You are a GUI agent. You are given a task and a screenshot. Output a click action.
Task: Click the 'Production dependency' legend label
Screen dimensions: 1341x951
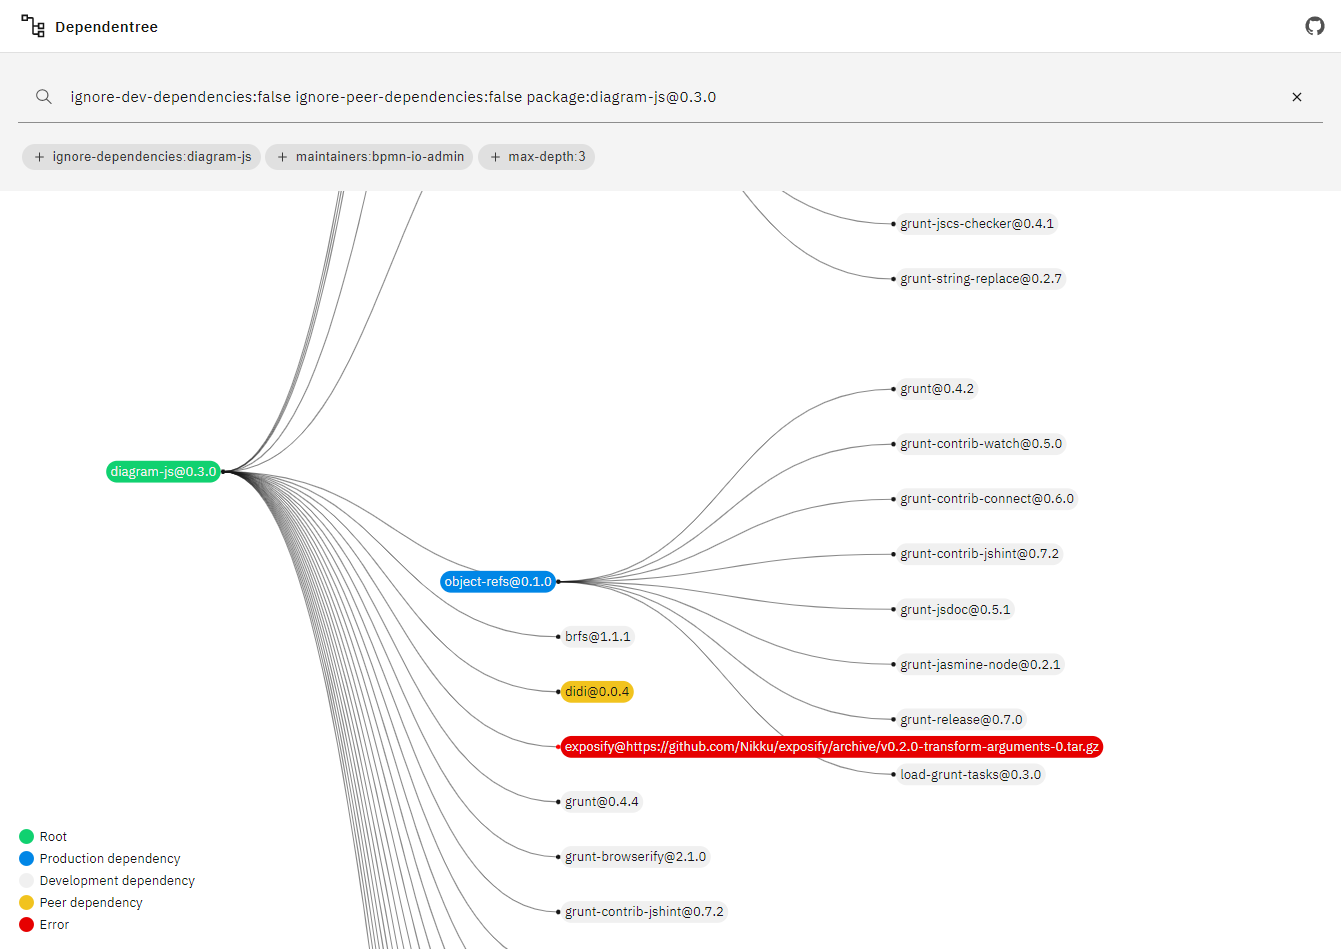click(110, 859)
